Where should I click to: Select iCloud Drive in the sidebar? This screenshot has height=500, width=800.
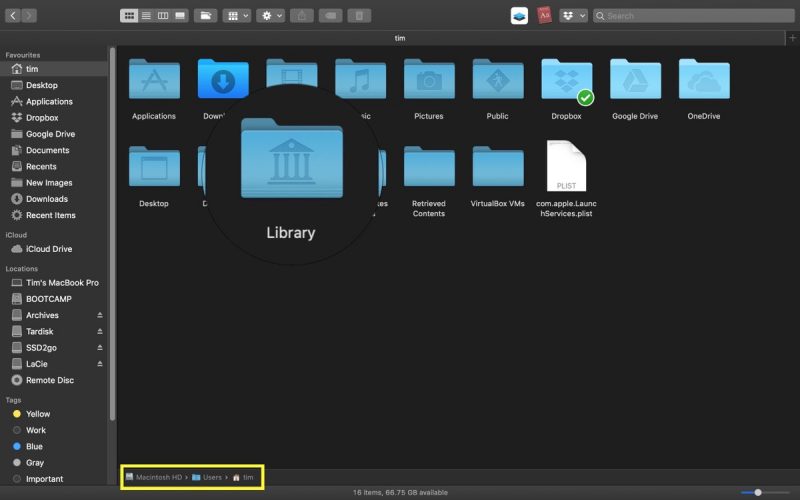click(x=49, y=249)
